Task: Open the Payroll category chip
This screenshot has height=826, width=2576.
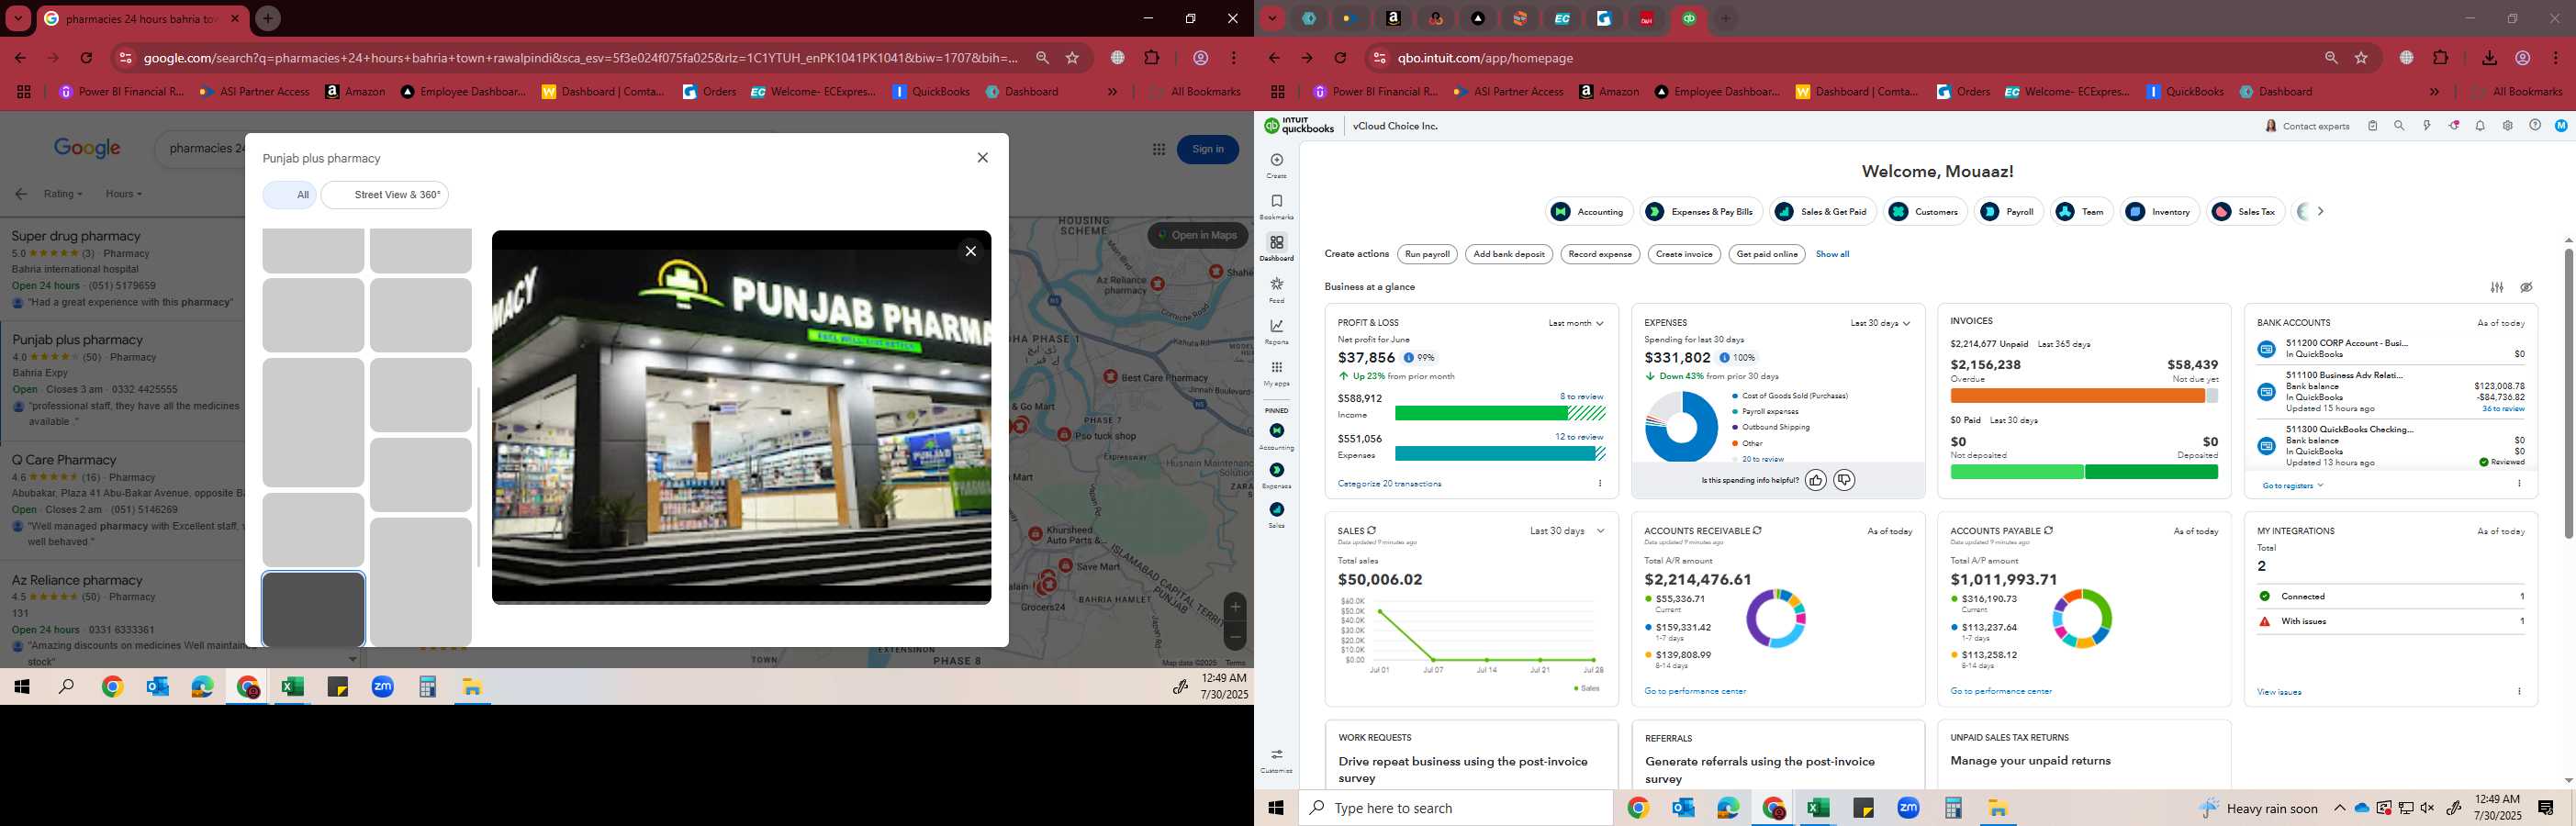Action: [2009, 211]
